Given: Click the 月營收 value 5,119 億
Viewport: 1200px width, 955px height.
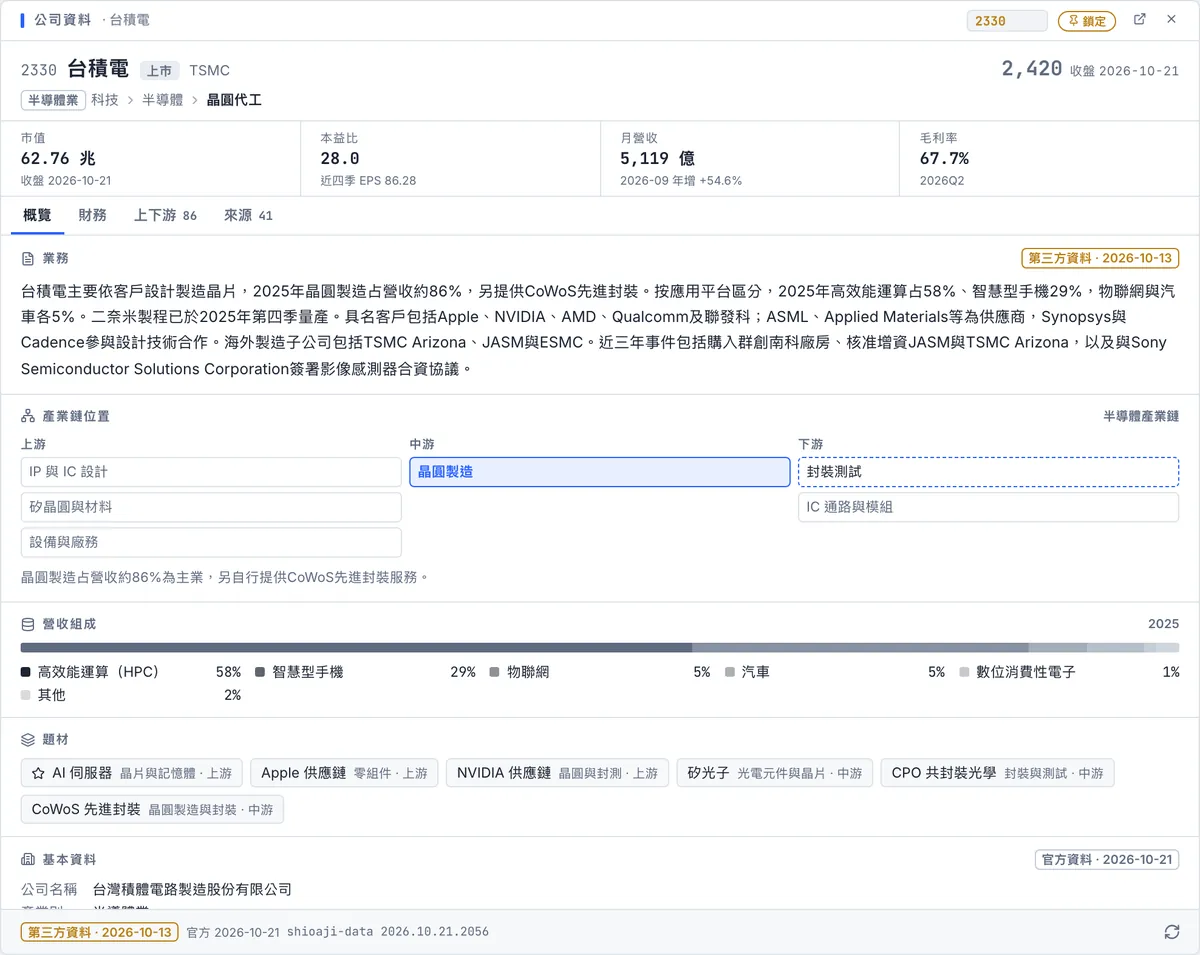Looking at the screenshot, I should (x=657, y=159).
